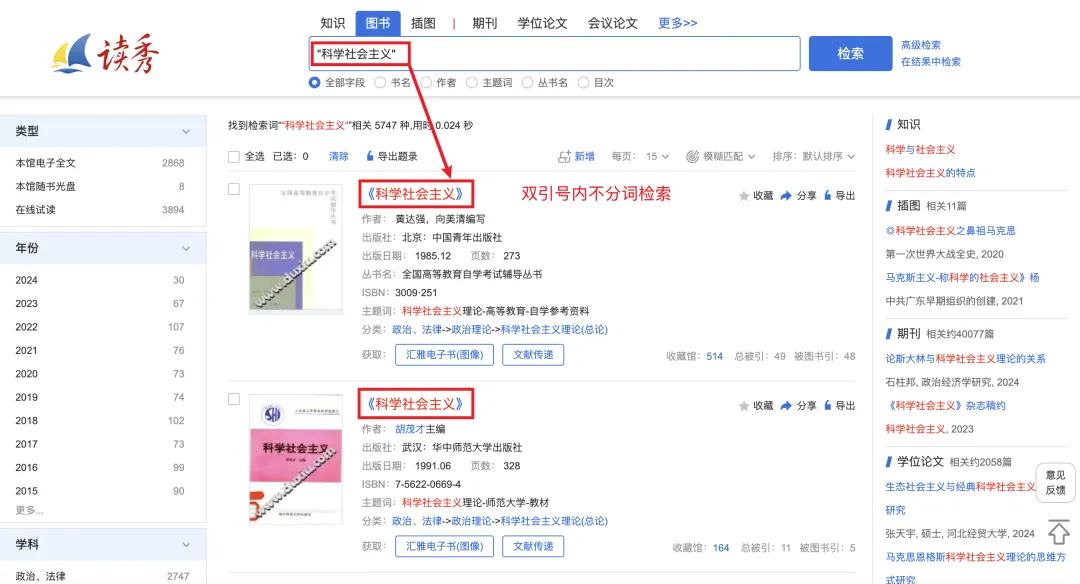Click the star 收藏 icon for the 1985 book
Viewport: 1080px width, 584px height.
pyautogui.click(x=744, y=196)
